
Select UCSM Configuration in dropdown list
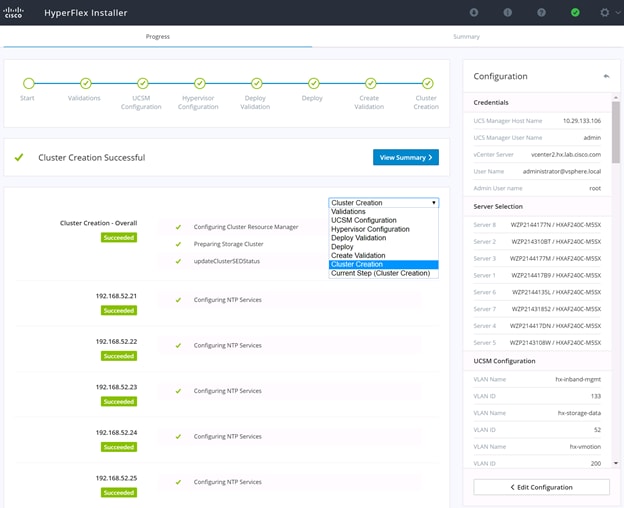click(384, 220)
